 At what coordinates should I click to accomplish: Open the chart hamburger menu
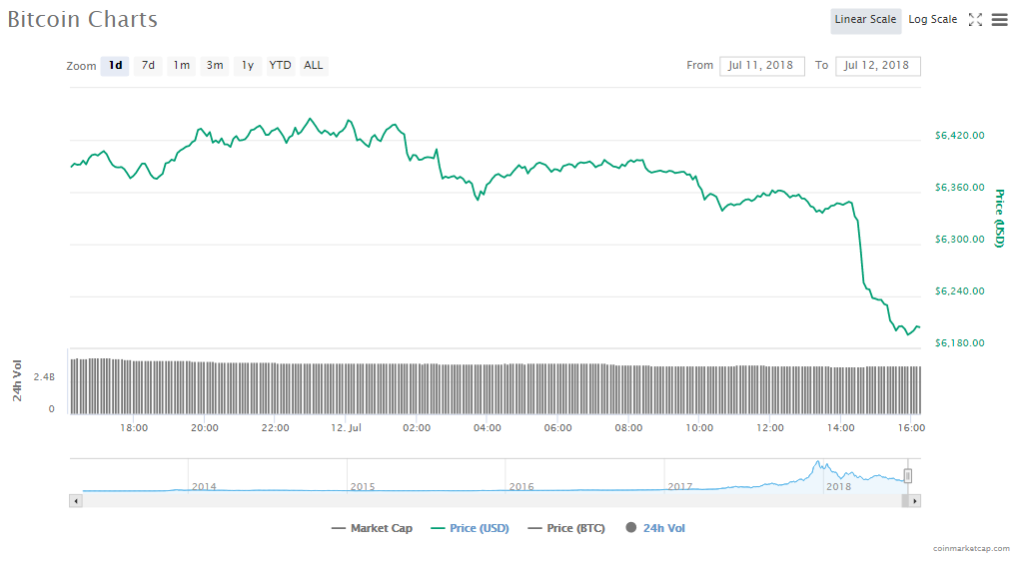(x=999, y=19)
